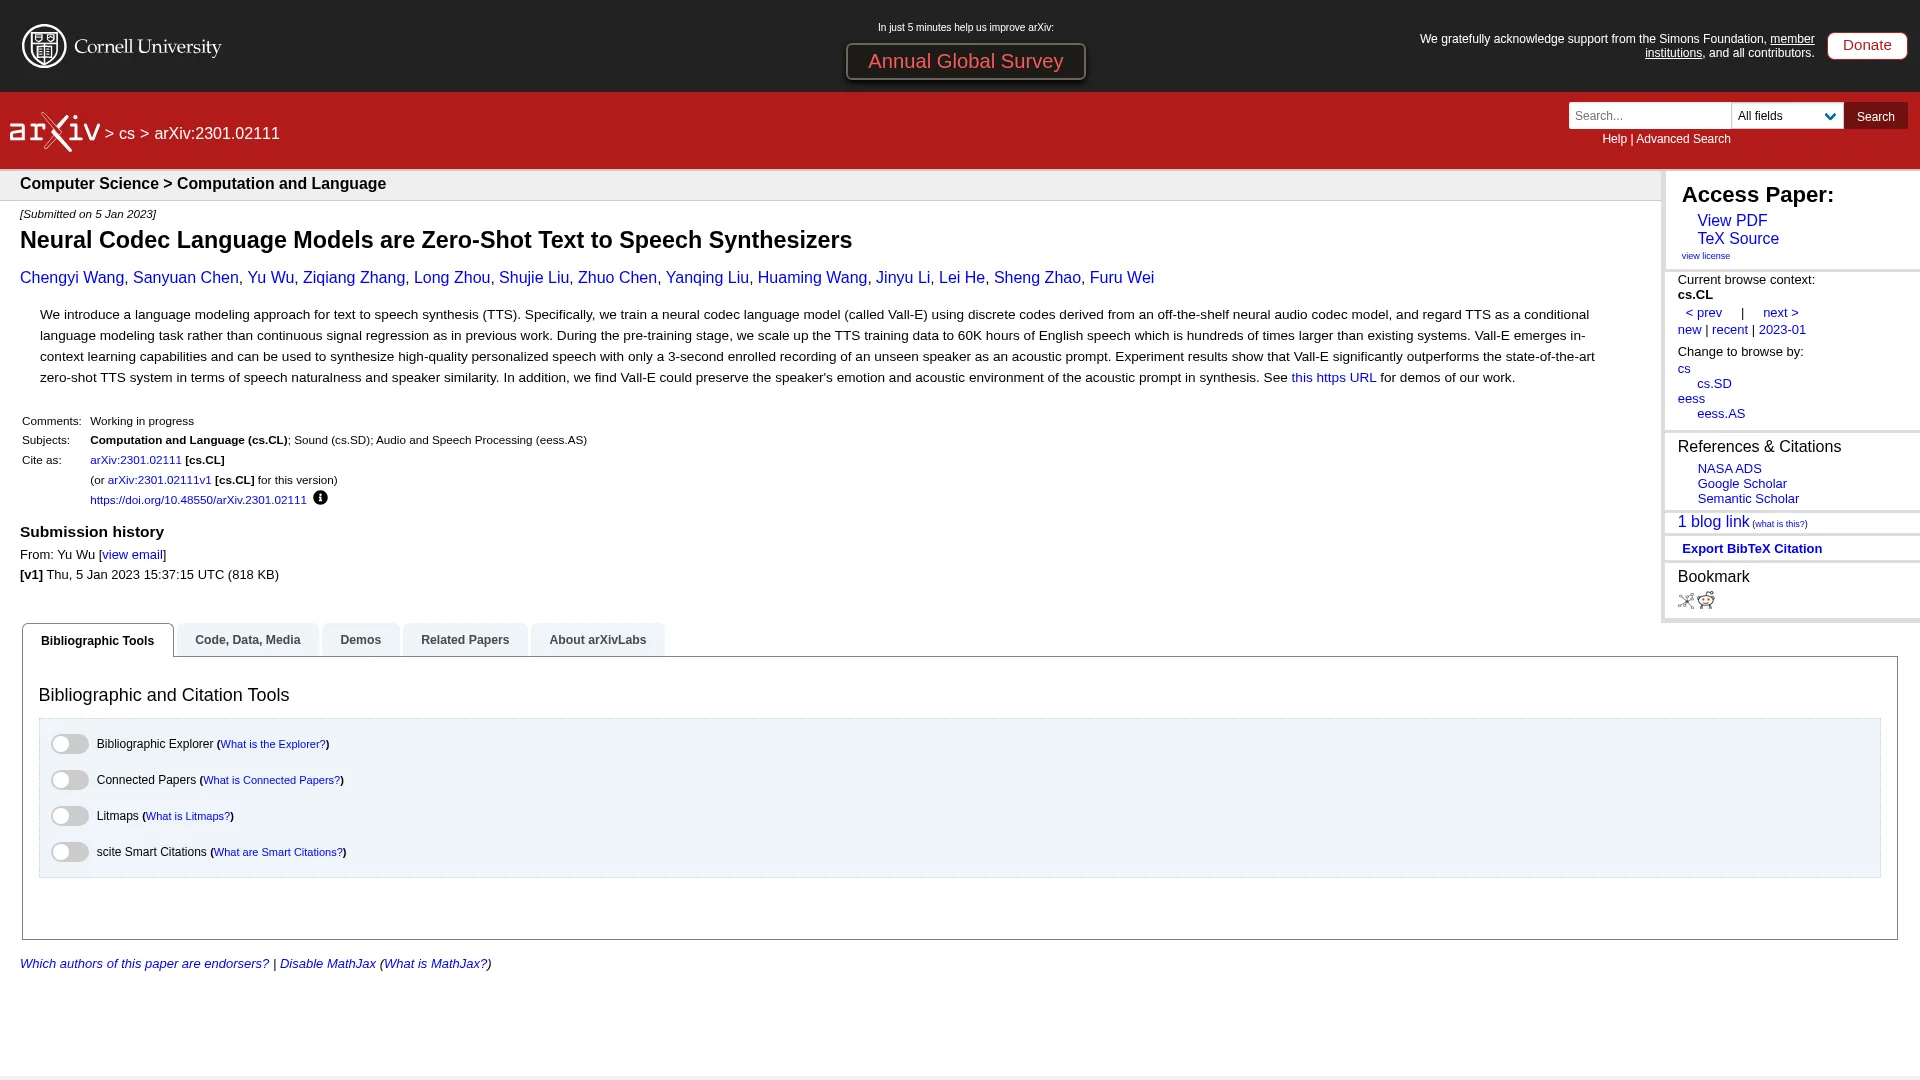
Task: Click the Cornell University logo
Action: [x=122, y=46]
